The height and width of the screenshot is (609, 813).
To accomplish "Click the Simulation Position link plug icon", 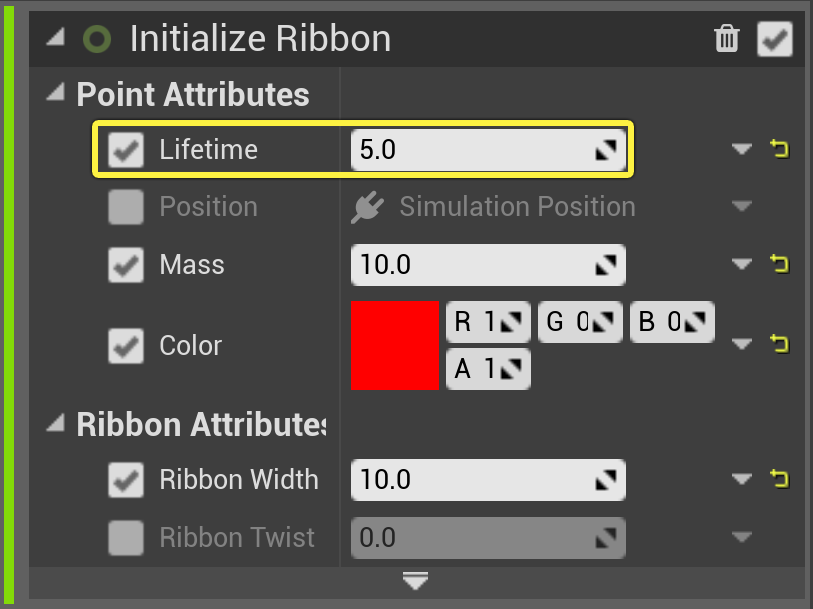I will click(x=368, y=207).
